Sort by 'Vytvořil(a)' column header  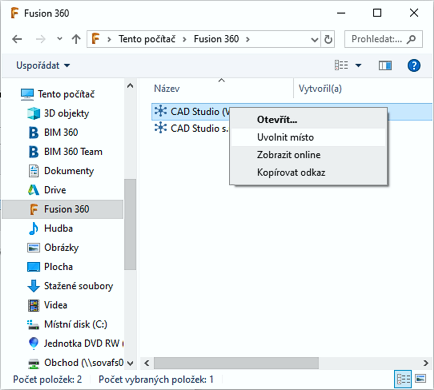[320, 89]
